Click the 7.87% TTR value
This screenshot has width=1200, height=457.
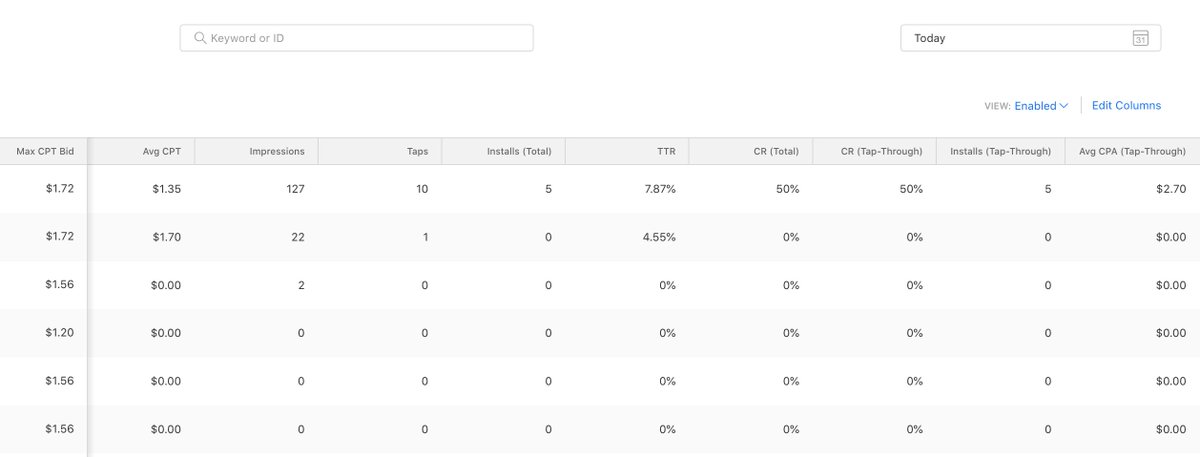point(659,189)
